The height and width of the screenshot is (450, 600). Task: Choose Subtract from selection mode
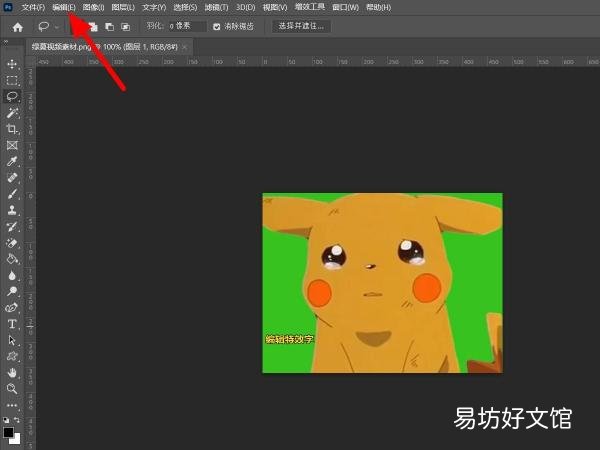(109, 26)
